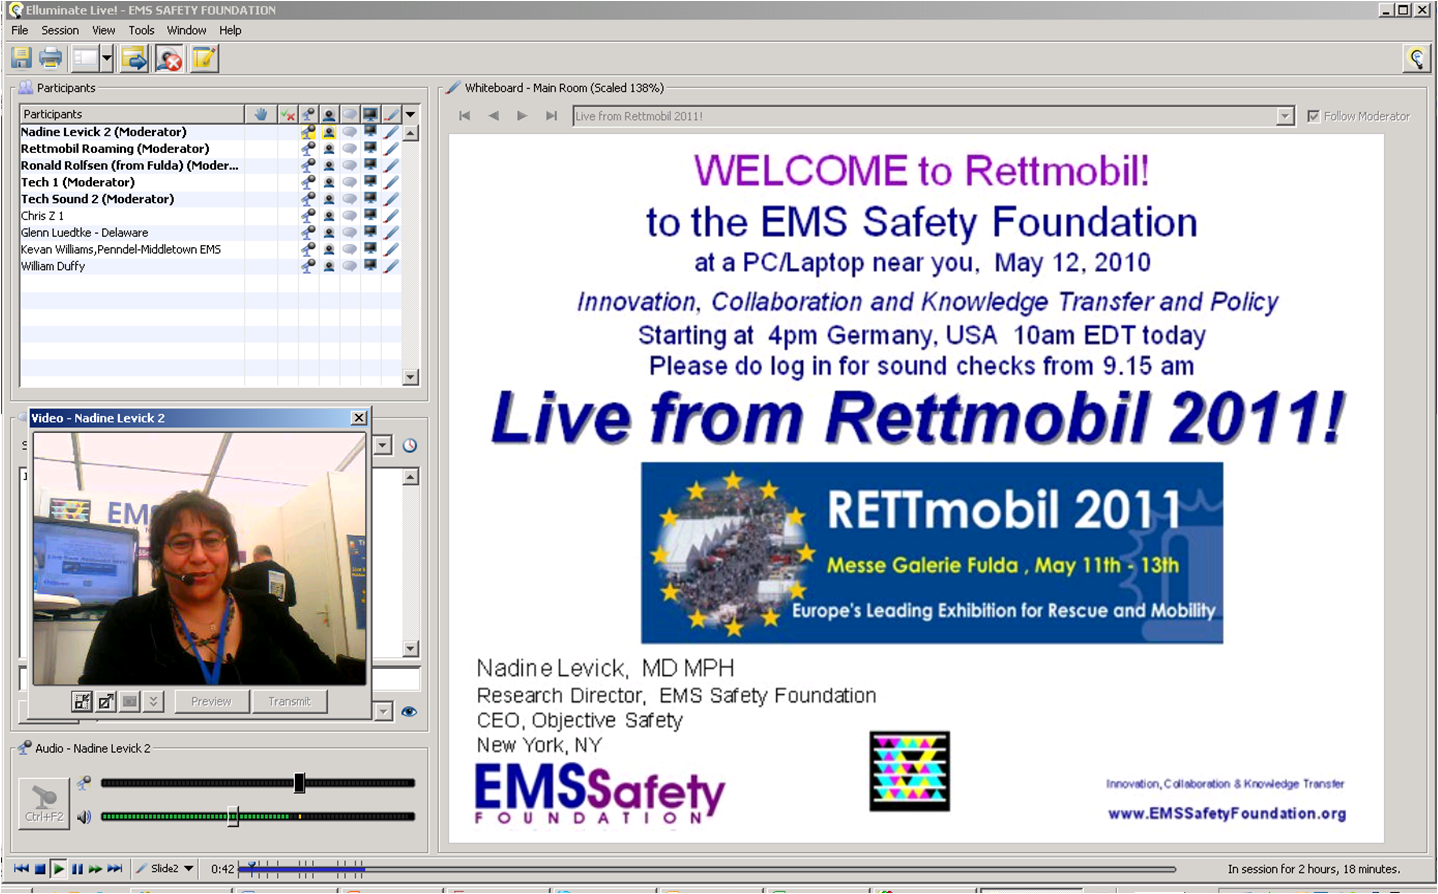Viewport: 1438px width, 894px height.
Task: Open the Session menu
Action: pyautogui.click(x=60, y=31)
